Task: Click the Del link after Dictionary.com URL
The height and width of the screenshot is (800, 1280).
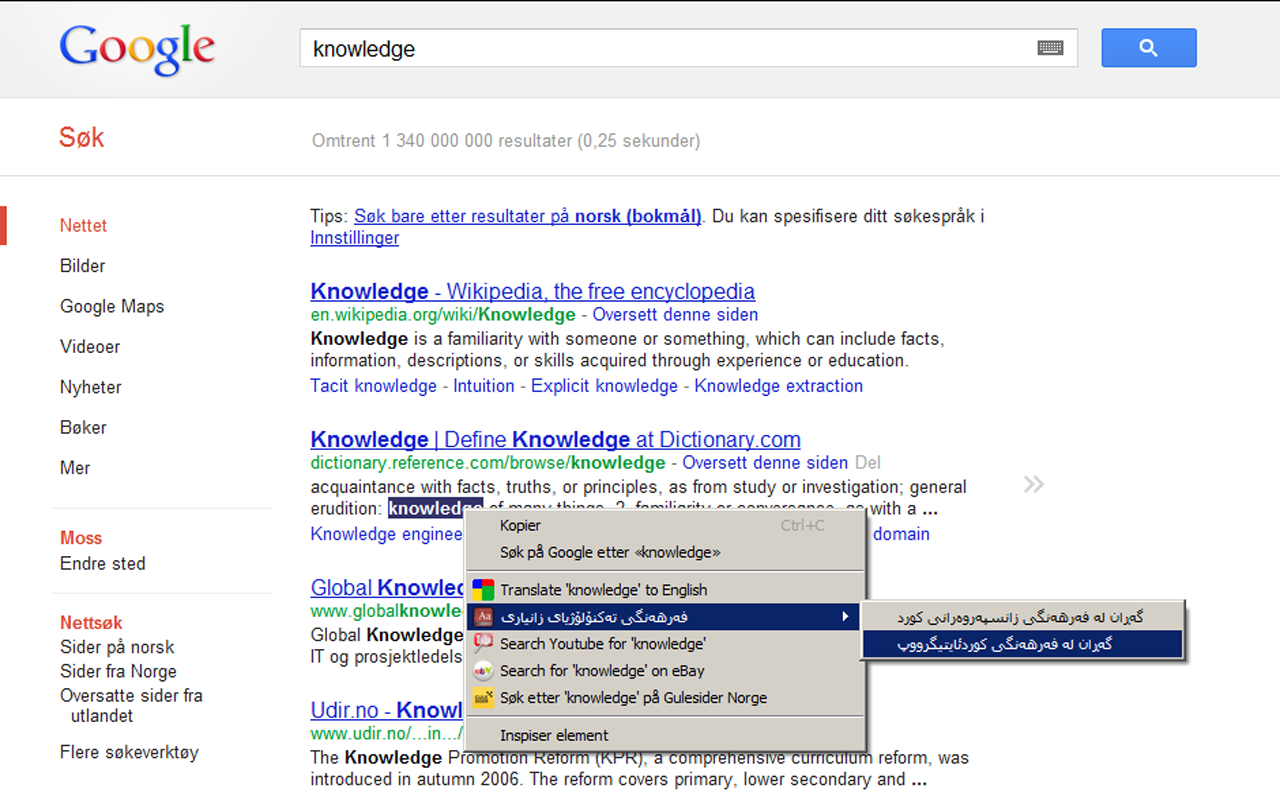Action: (867, 463)
